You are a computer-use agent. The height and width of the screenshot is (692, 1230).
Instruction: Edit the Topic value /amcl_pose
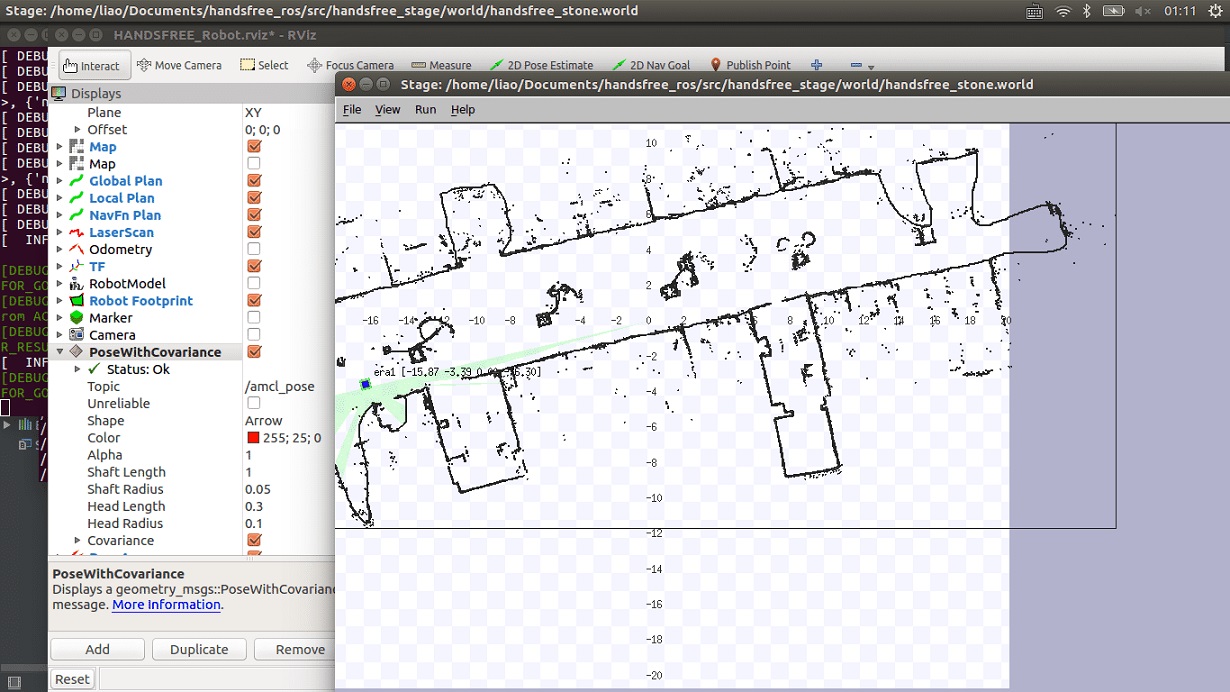click(280, 386)
